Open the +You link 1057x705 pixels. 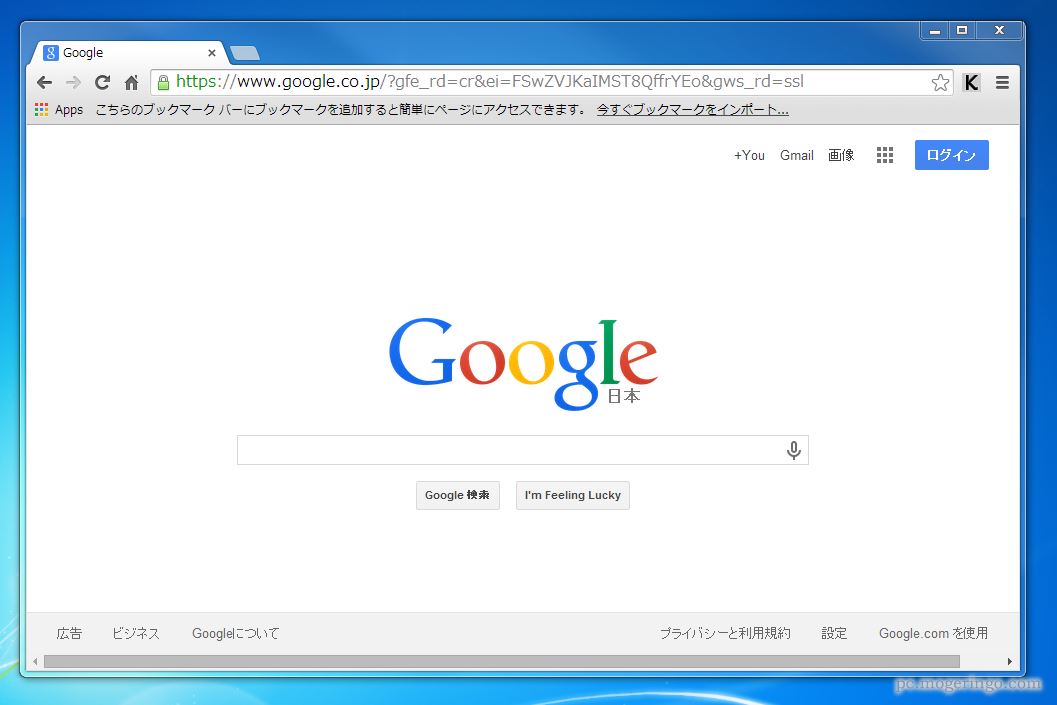749,155
